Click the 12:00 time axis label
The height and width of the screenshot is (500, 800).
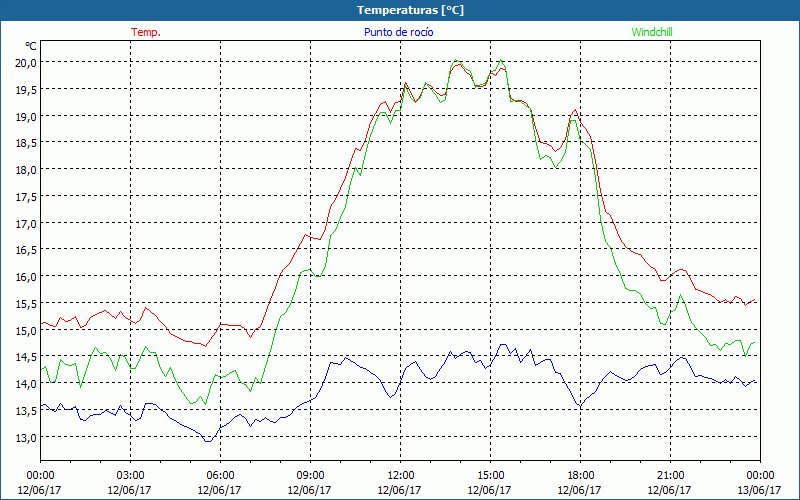pos(400,475)
